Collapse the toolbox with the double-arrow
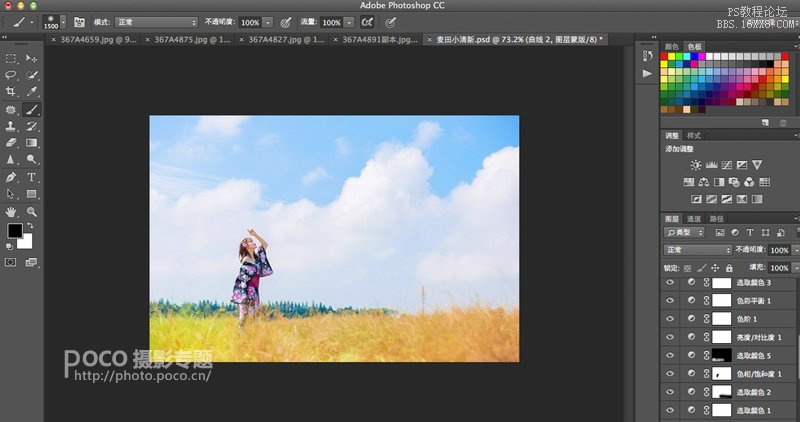The height and width of the screenshot is (422, 800). [5, 37]
